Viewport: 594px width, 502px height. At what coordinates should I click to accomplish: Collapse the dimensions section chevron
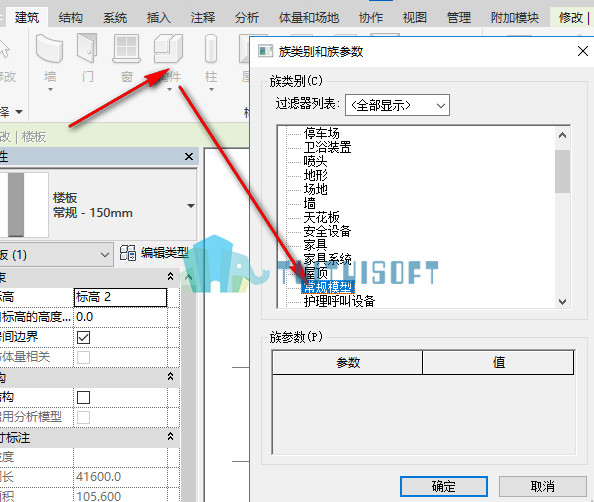(x=170, y=436)
